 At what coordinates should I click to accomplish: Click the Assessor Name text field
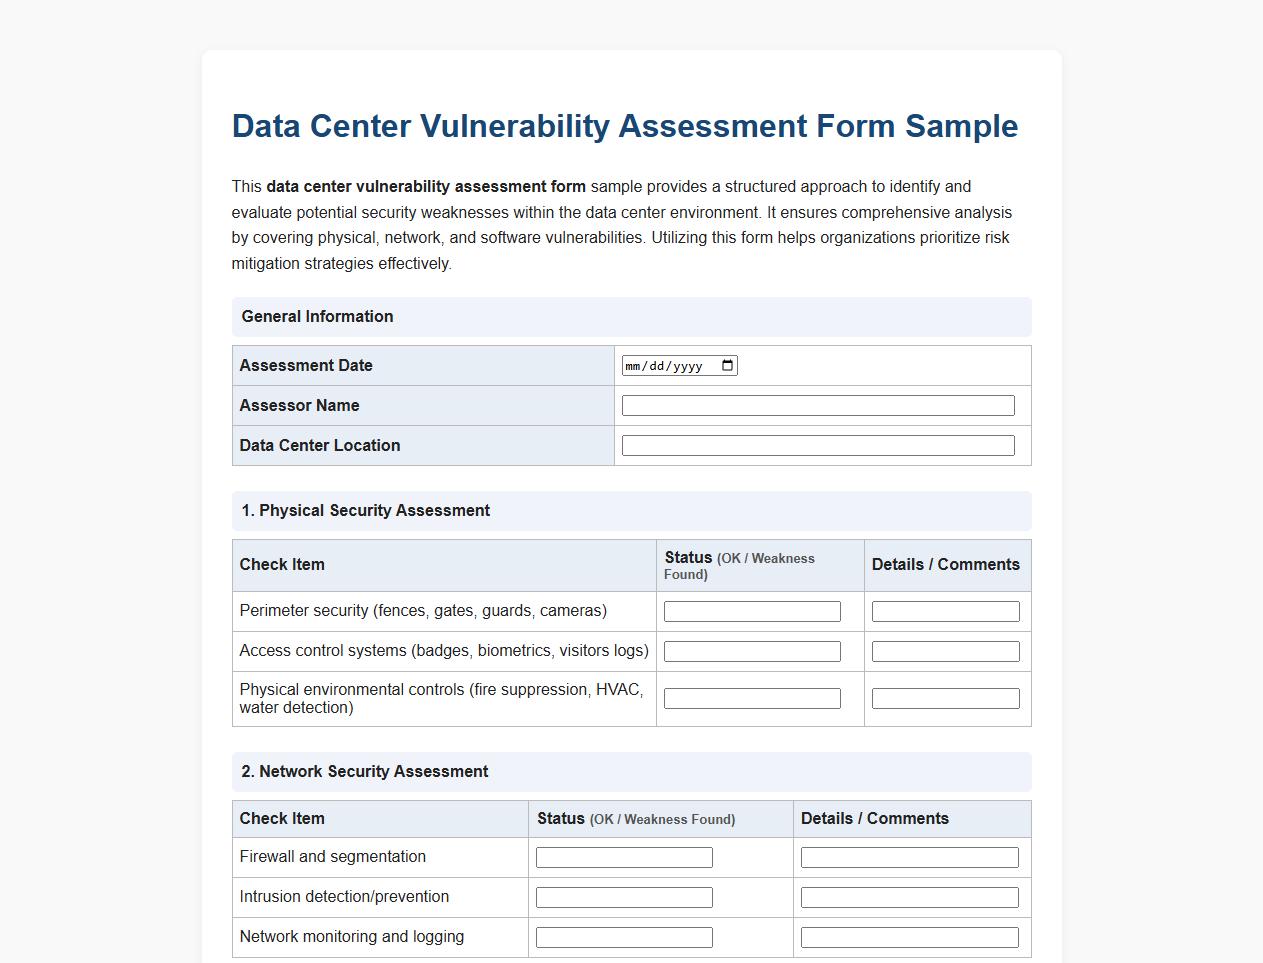pyautogui.click(x=818, y=404)
